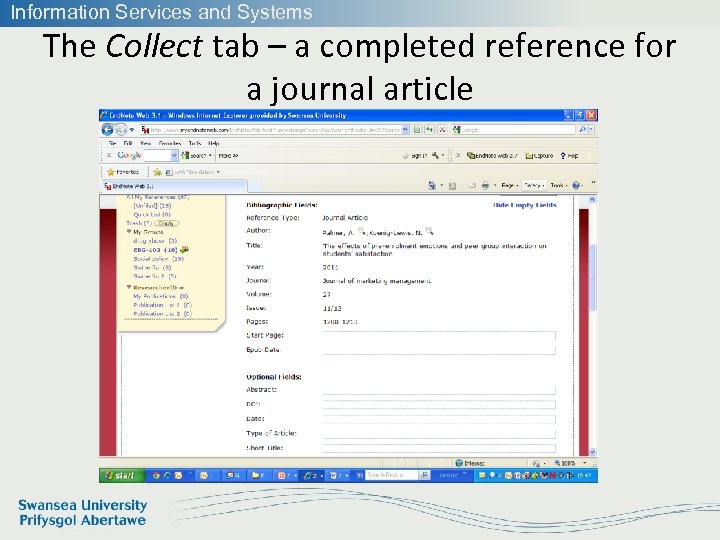Open the File menu
Image resolution: width=720 pixels, height=540 pixels.
pos(112,143)
